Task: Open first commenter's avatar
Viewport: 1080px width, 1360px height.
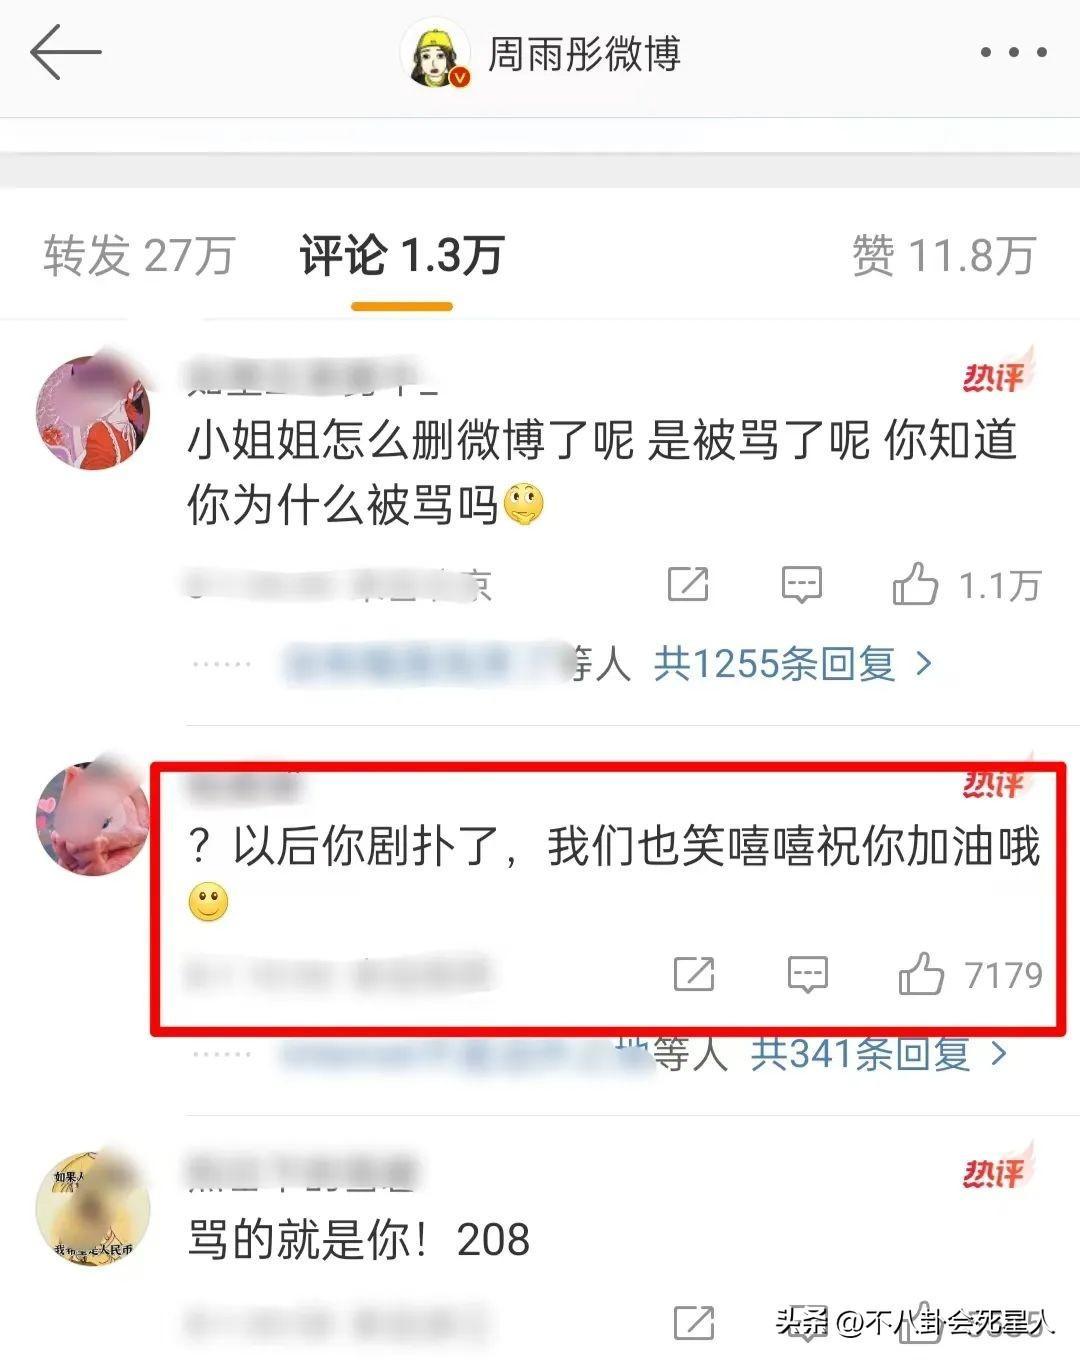Action: [x=93, y=411]
